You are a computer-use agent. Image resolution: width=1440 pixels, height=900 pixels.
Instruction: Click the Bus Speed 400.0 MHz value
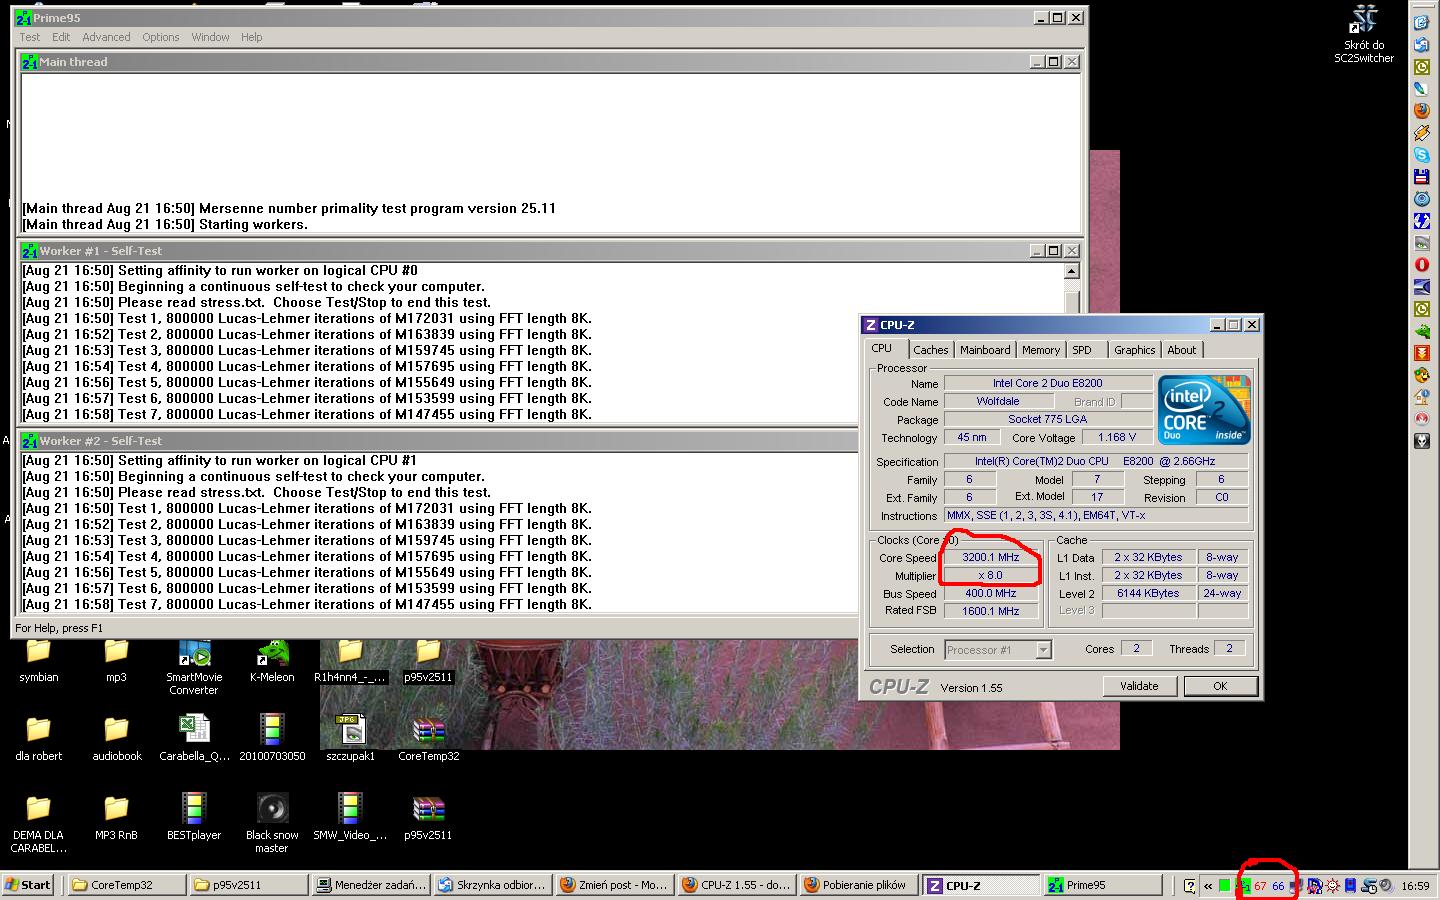991,594
